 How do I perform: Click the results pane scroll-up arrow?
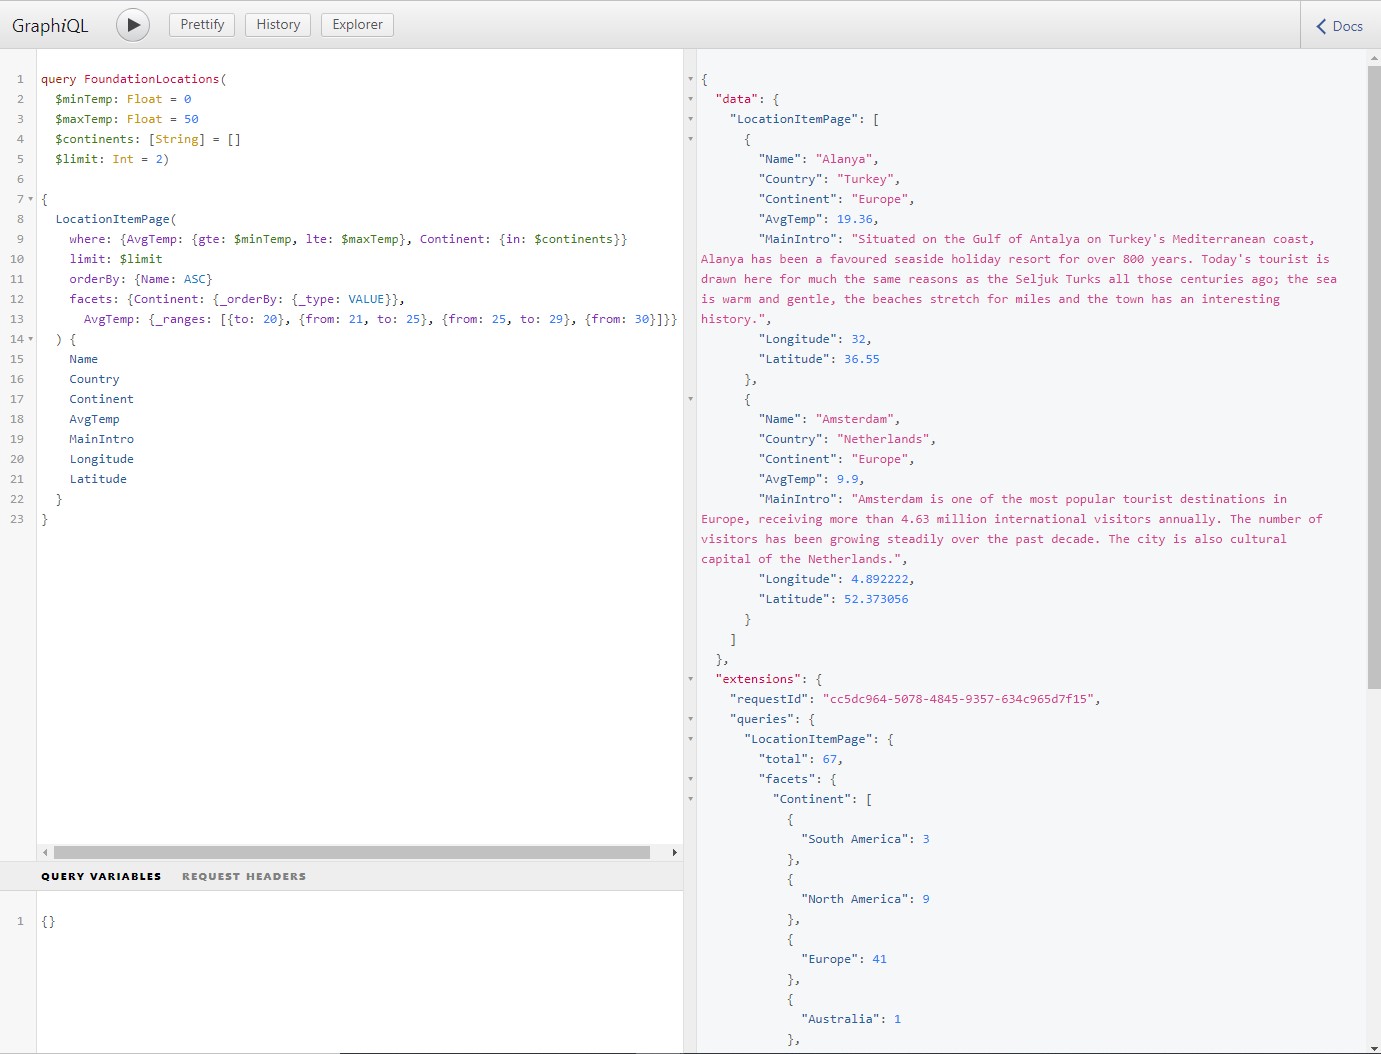pyautogui.click(x=1373, y=58)
